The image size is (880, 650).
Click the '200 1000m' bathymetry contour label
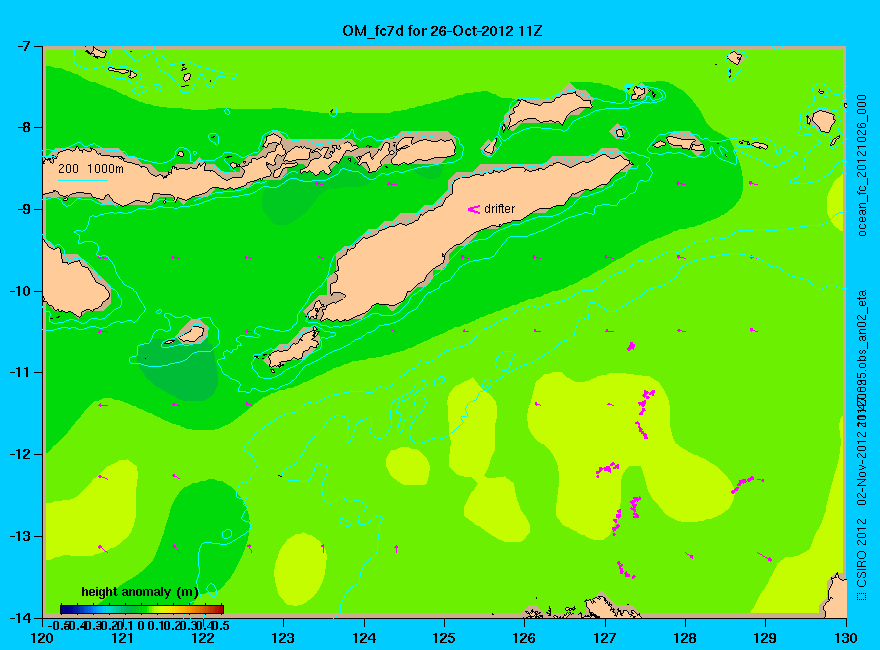pyautogui.click(x=91, y=168)
